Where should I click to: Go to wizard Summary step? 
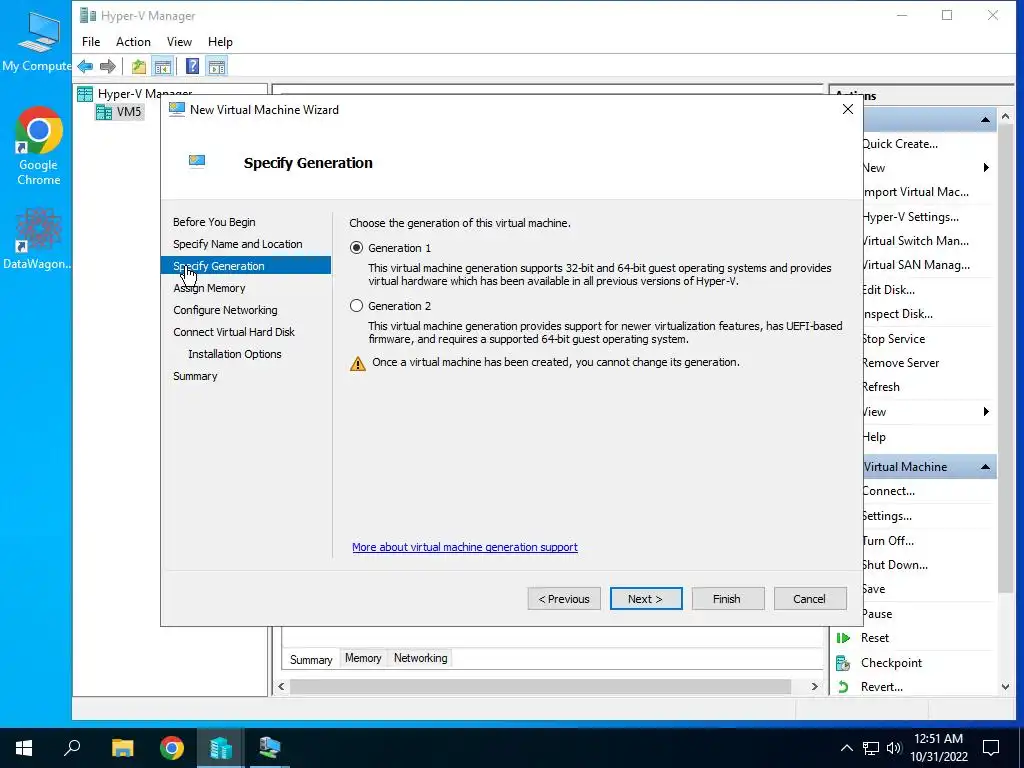195,376
